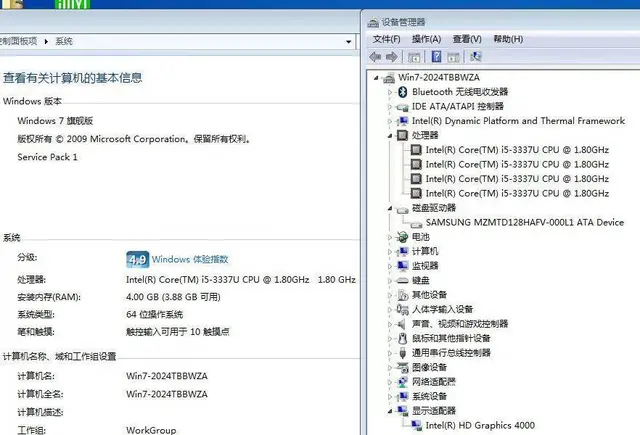Click the Scan for hardware changes toolbar icon

(x=476, y=56)
